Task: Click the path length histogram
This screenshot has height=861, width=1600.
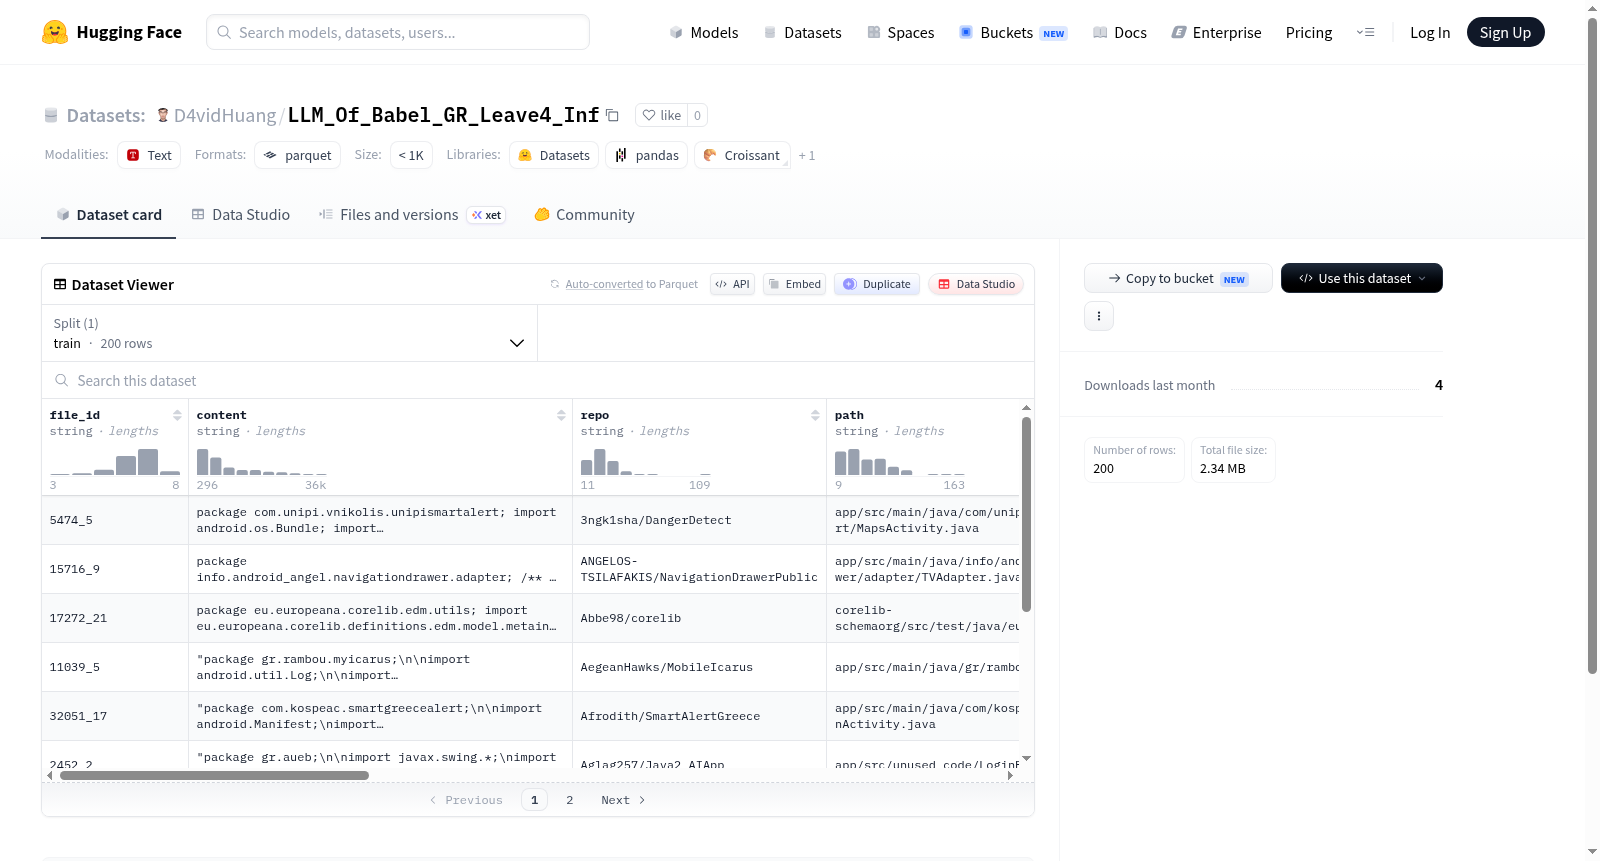Action: [x=900, y=461]
